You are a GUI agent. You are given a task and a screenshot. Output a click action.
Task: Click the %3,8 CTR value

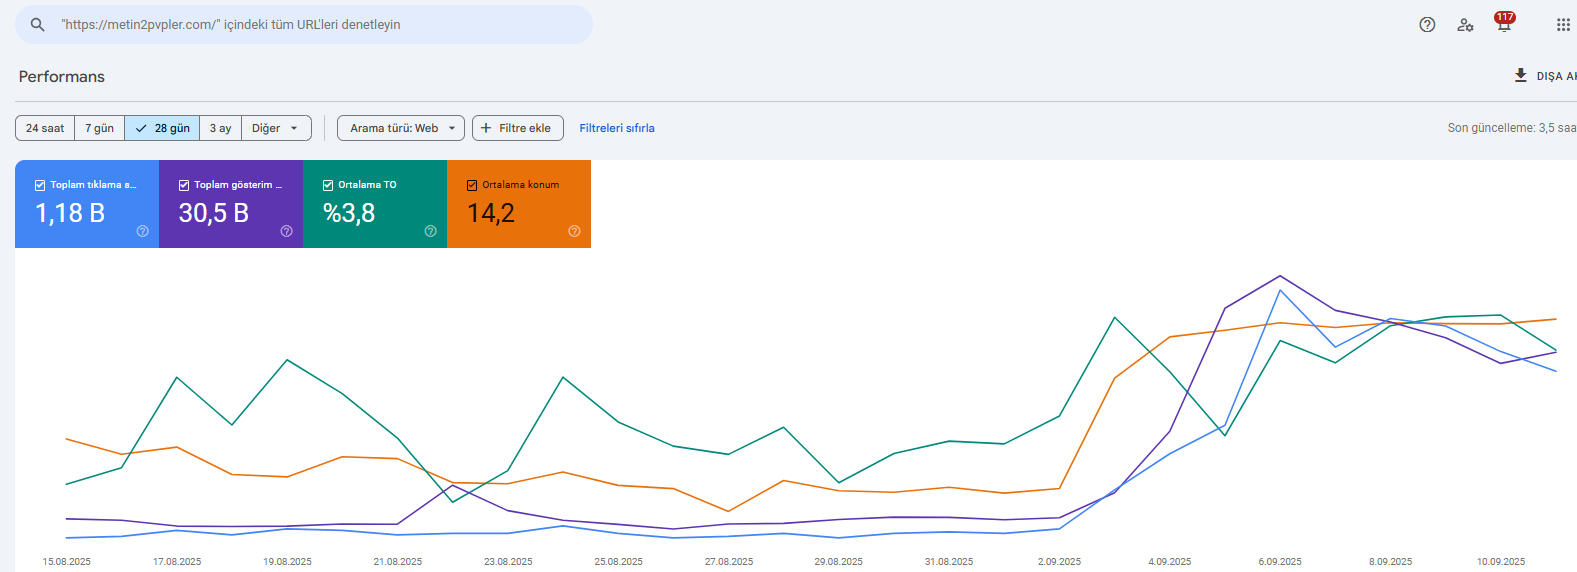click(349, 213)
